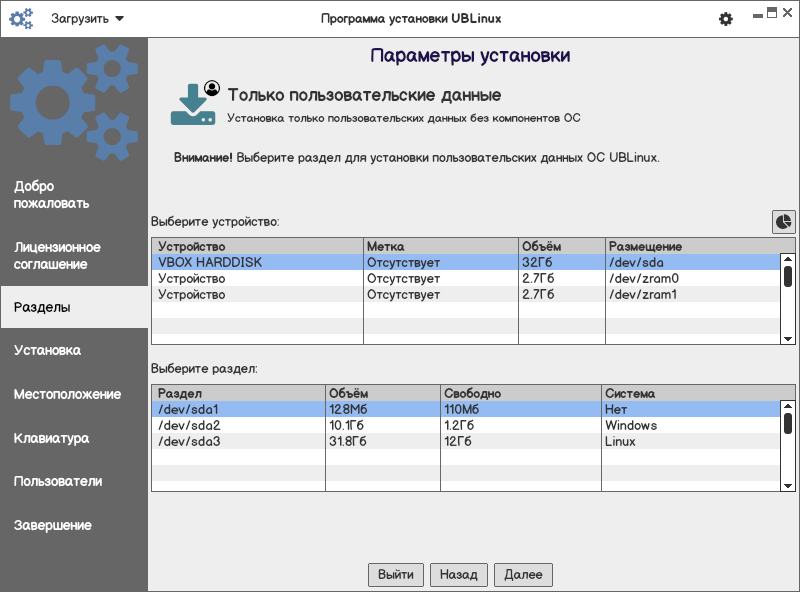The height and width of the screenshot is (592, 800).
Task: Open Местоположение sidebar step
Action: click(x=74, y=394)
